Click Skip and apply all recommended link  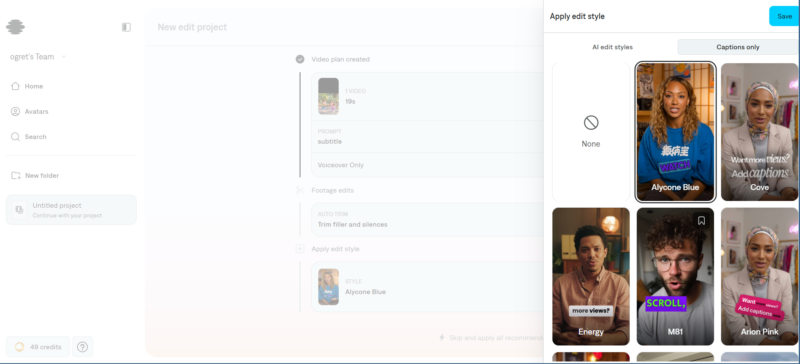click(x=490, y=338)
